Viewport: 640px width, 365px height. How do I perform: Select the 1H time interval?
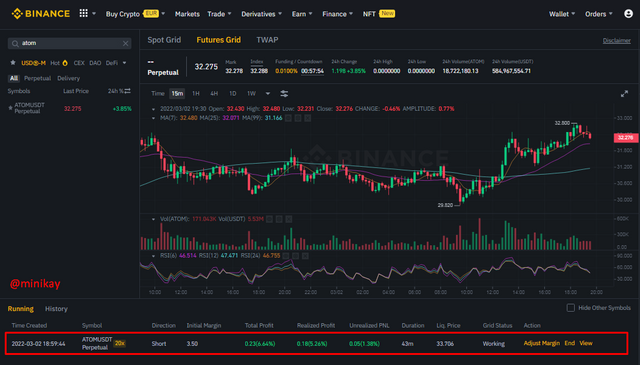click(196, 93)
